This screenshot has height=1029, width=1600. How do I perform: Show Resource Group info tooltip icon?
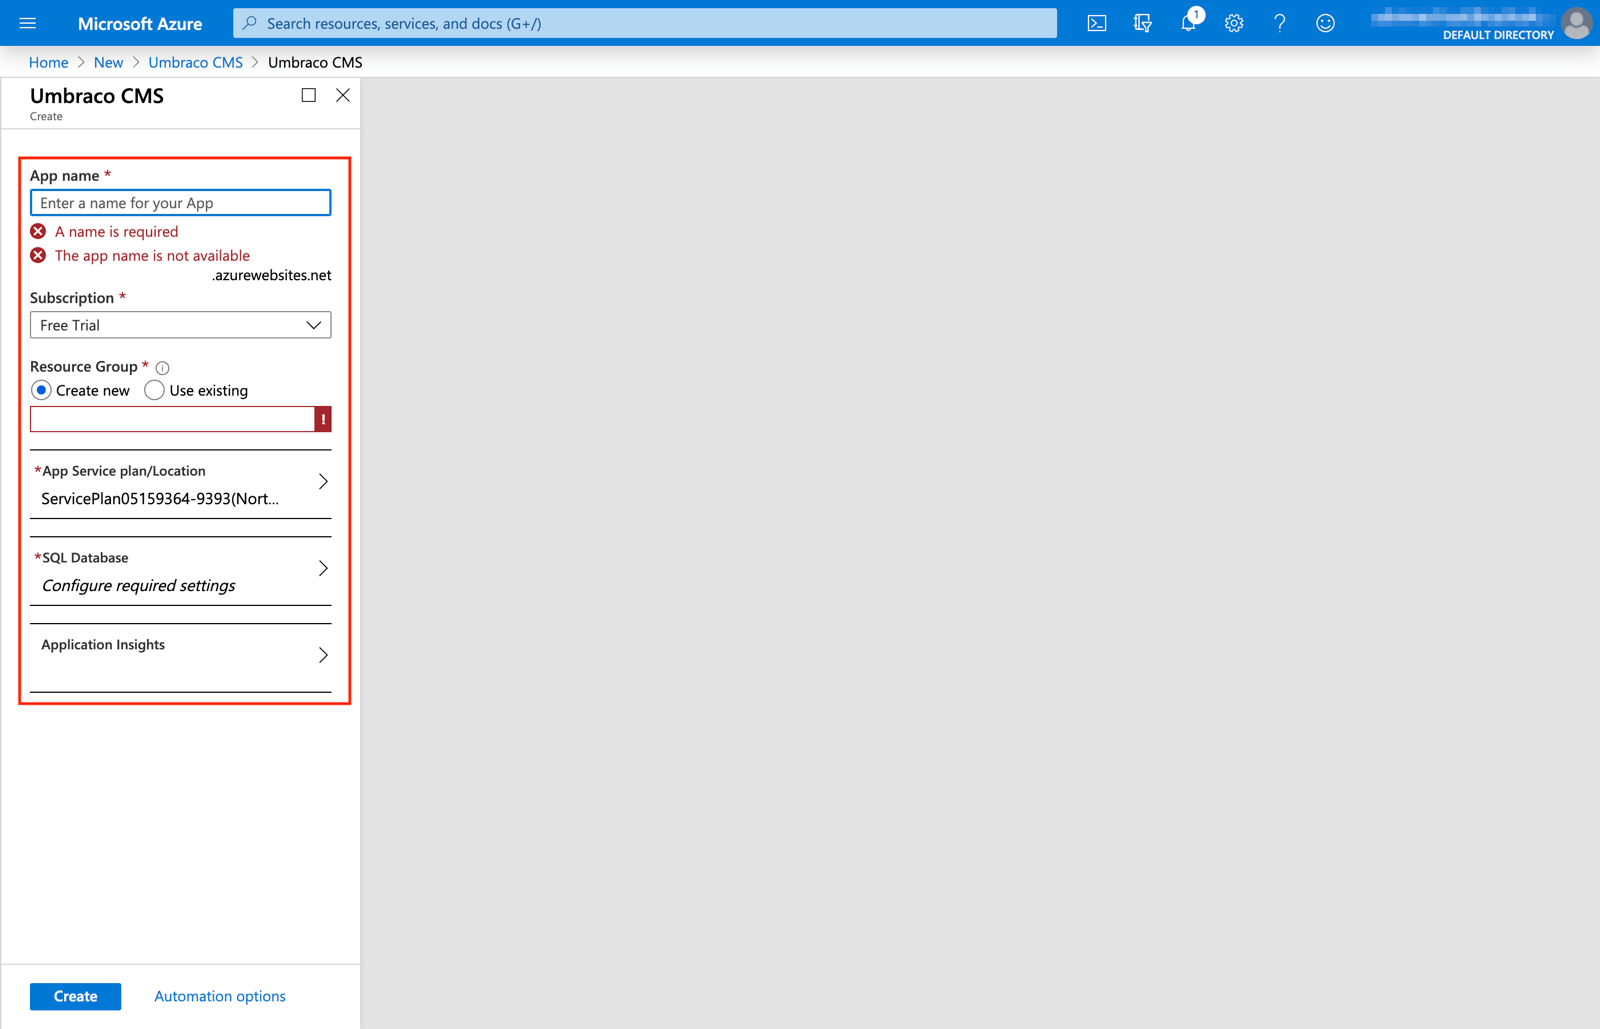(163, 368)
